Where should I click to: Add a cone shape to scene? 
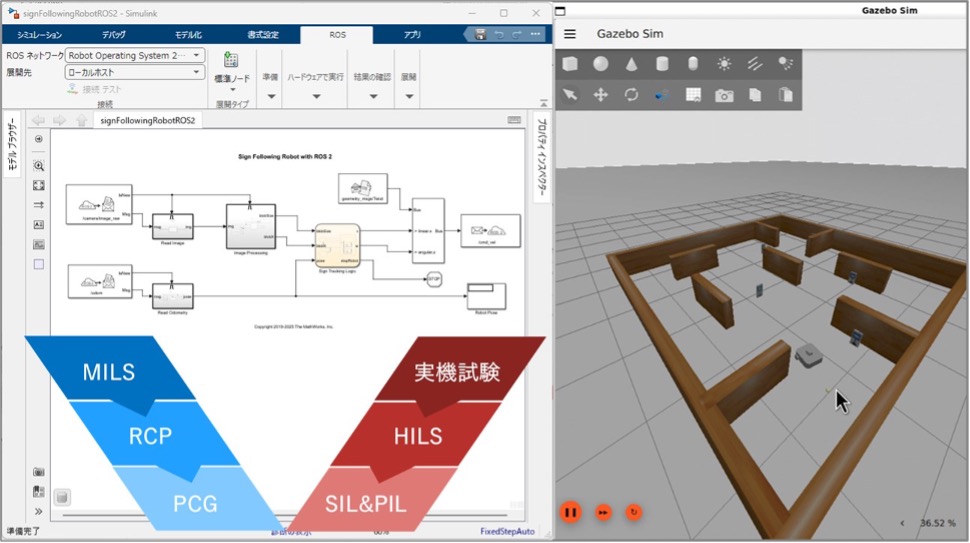(632, 64)
